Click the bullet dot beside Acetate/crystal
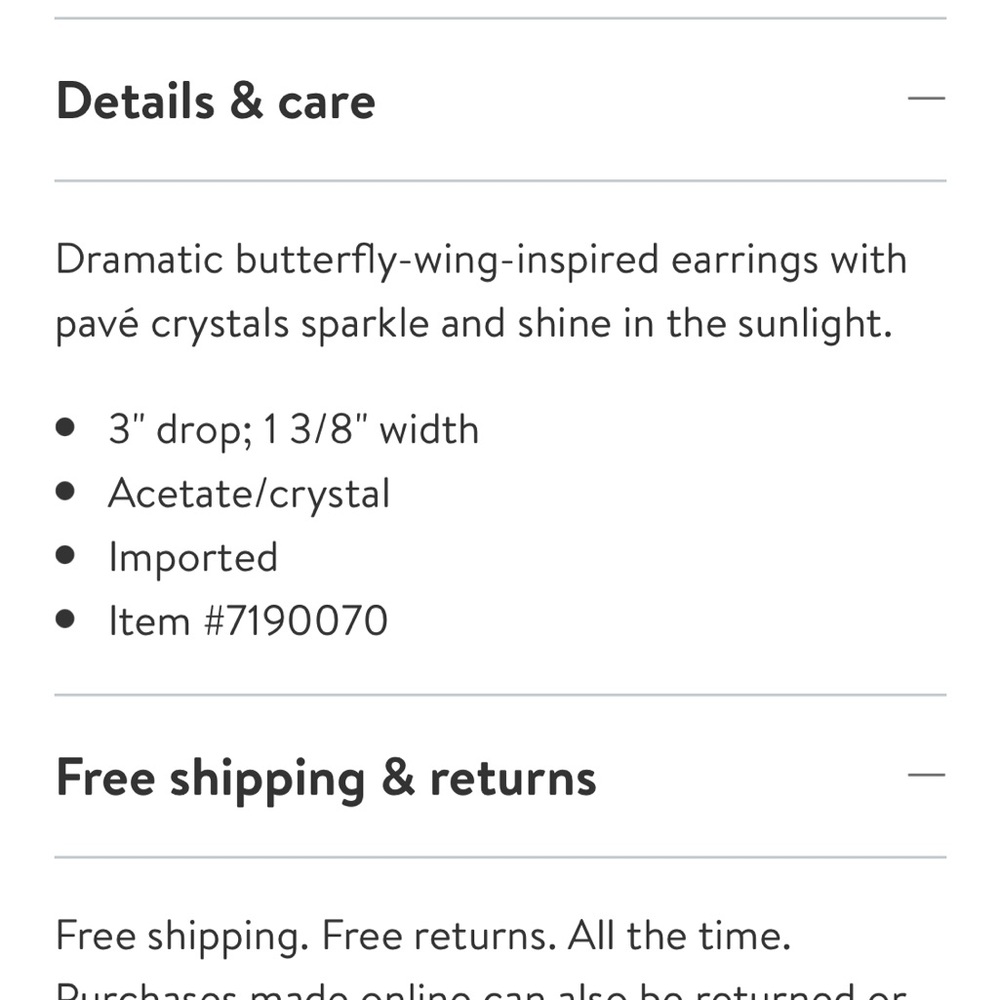Screen dimensions: 1000x1000 pyautogui.click(x=65, y=491)
